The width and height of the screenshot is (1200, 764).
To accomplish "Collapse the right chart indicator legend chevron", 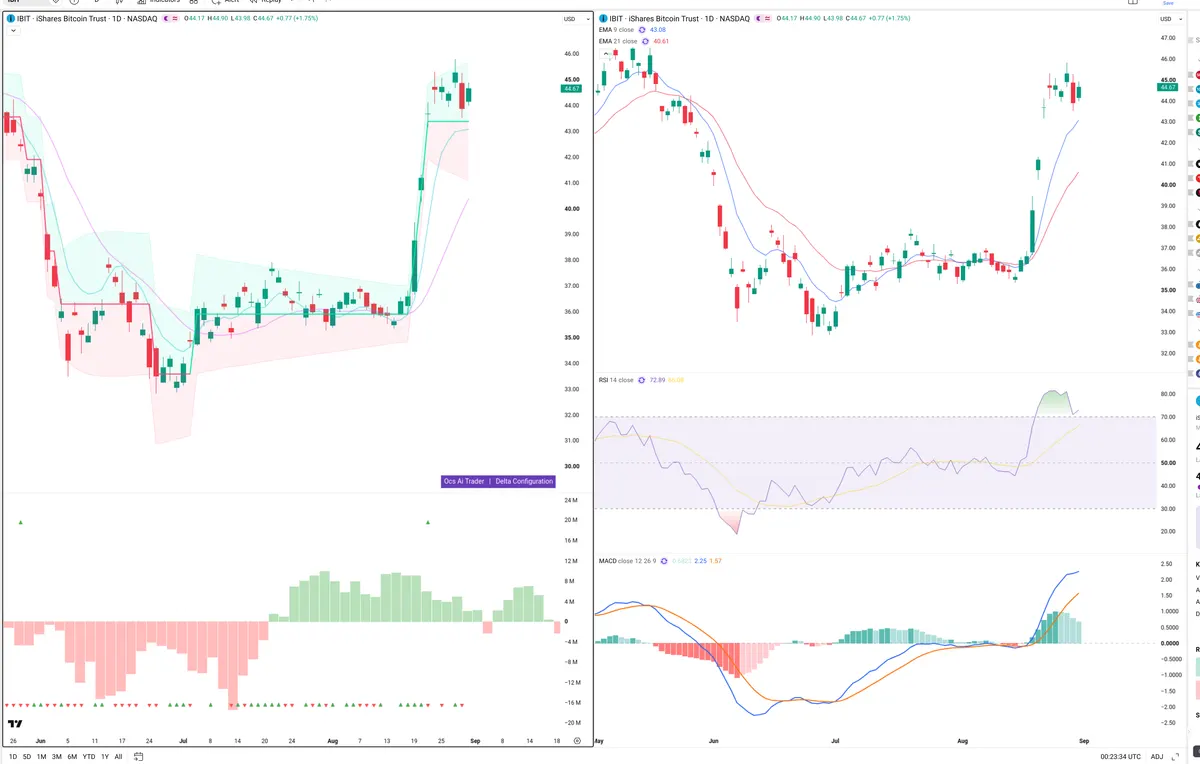I will 606,54.
